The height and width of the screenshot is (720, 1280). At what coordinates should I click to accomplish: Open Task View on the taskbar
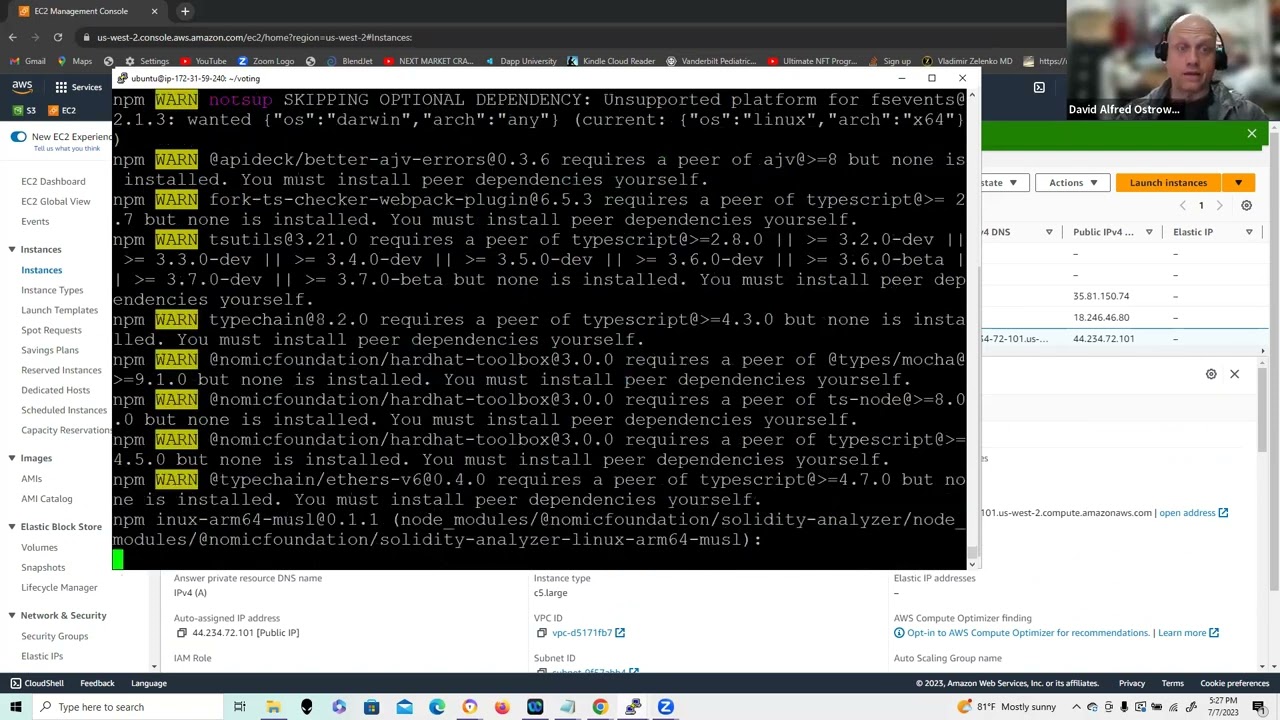(x=240, y=707)
